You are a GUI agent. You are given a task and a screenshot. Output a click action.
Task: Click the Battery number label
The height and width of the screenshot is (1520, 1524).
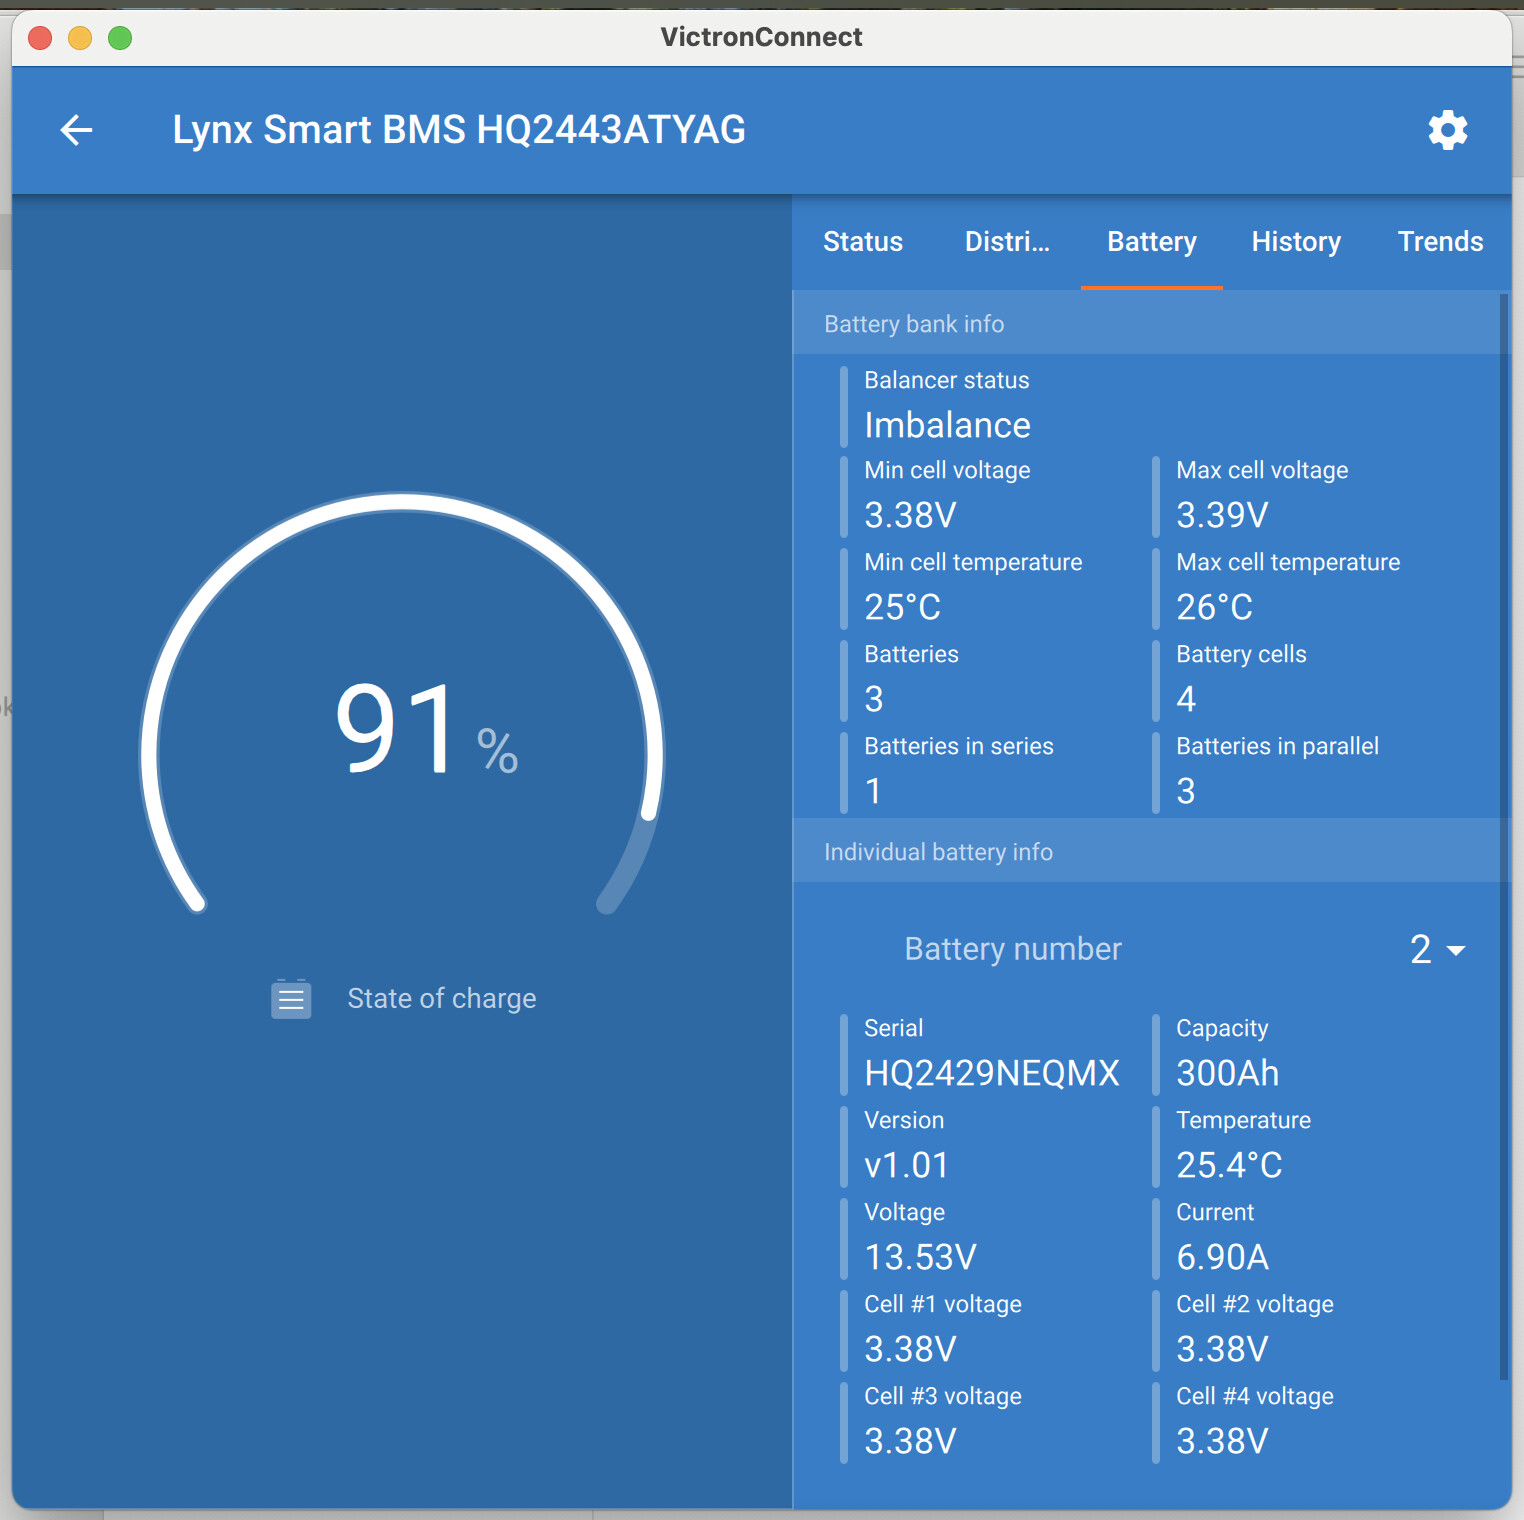(1013, 949)
